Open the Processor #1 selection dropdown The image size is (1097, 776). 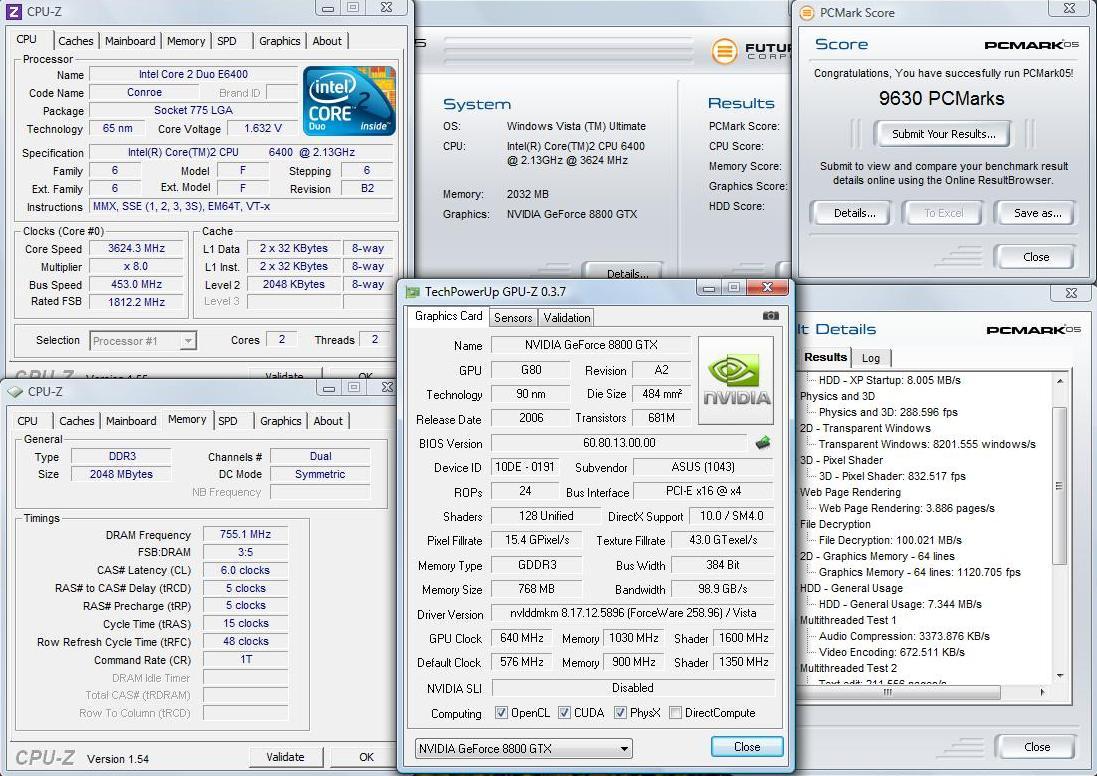click(143, 341)
